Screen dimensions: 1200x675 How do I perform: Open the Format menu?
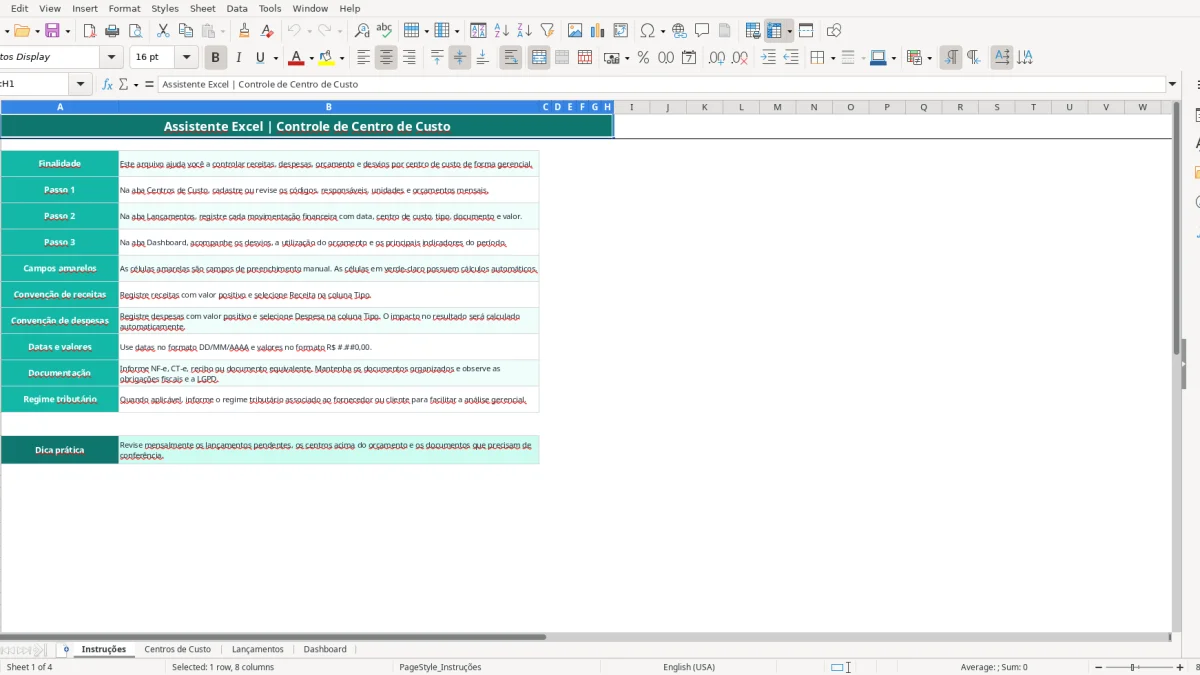[x=125, y=8]
